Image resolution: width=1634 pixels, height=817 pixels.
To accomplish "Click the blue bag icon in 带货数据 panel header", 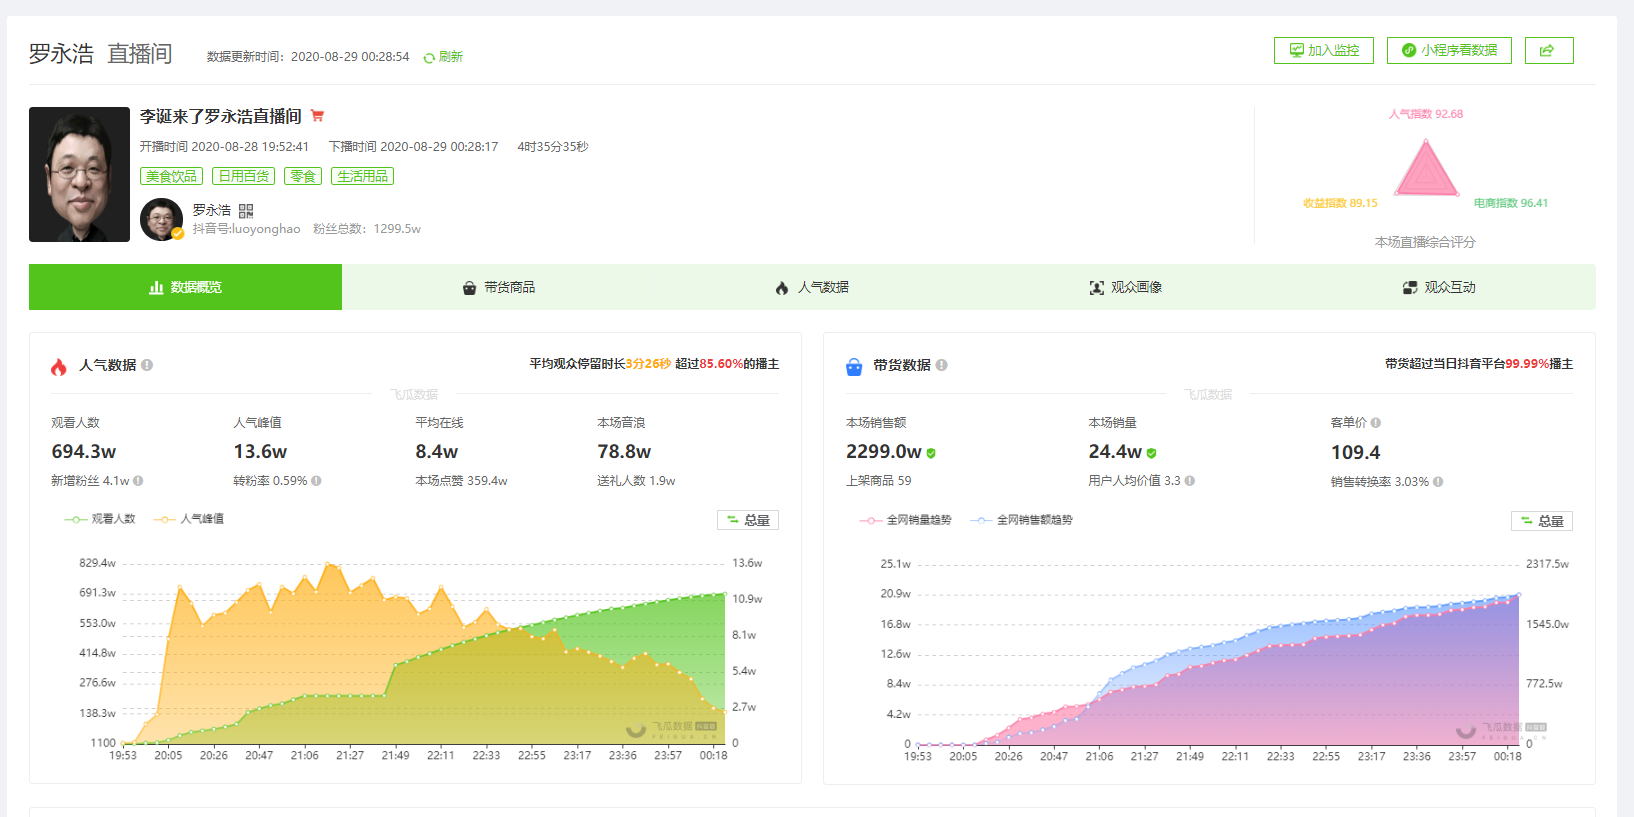I will [854, 366].
